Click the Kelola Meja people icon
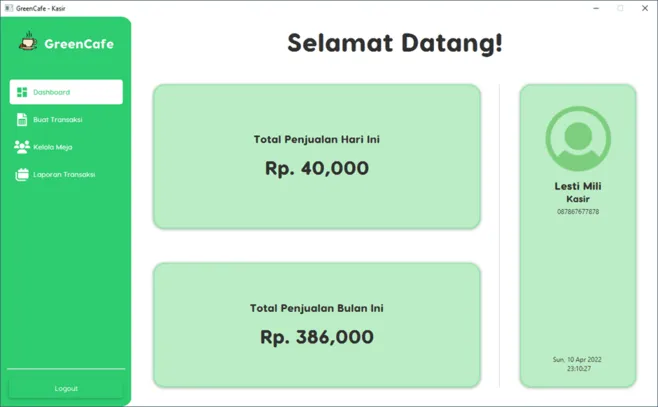The width and height of the screenshot is (658, 407). (22, 147)
